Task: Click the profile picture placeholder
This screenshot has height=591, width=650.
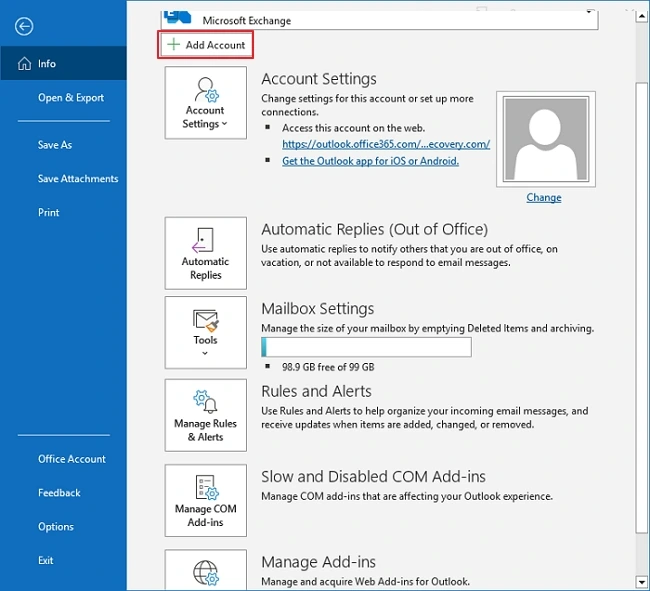Action: point(546,139)
